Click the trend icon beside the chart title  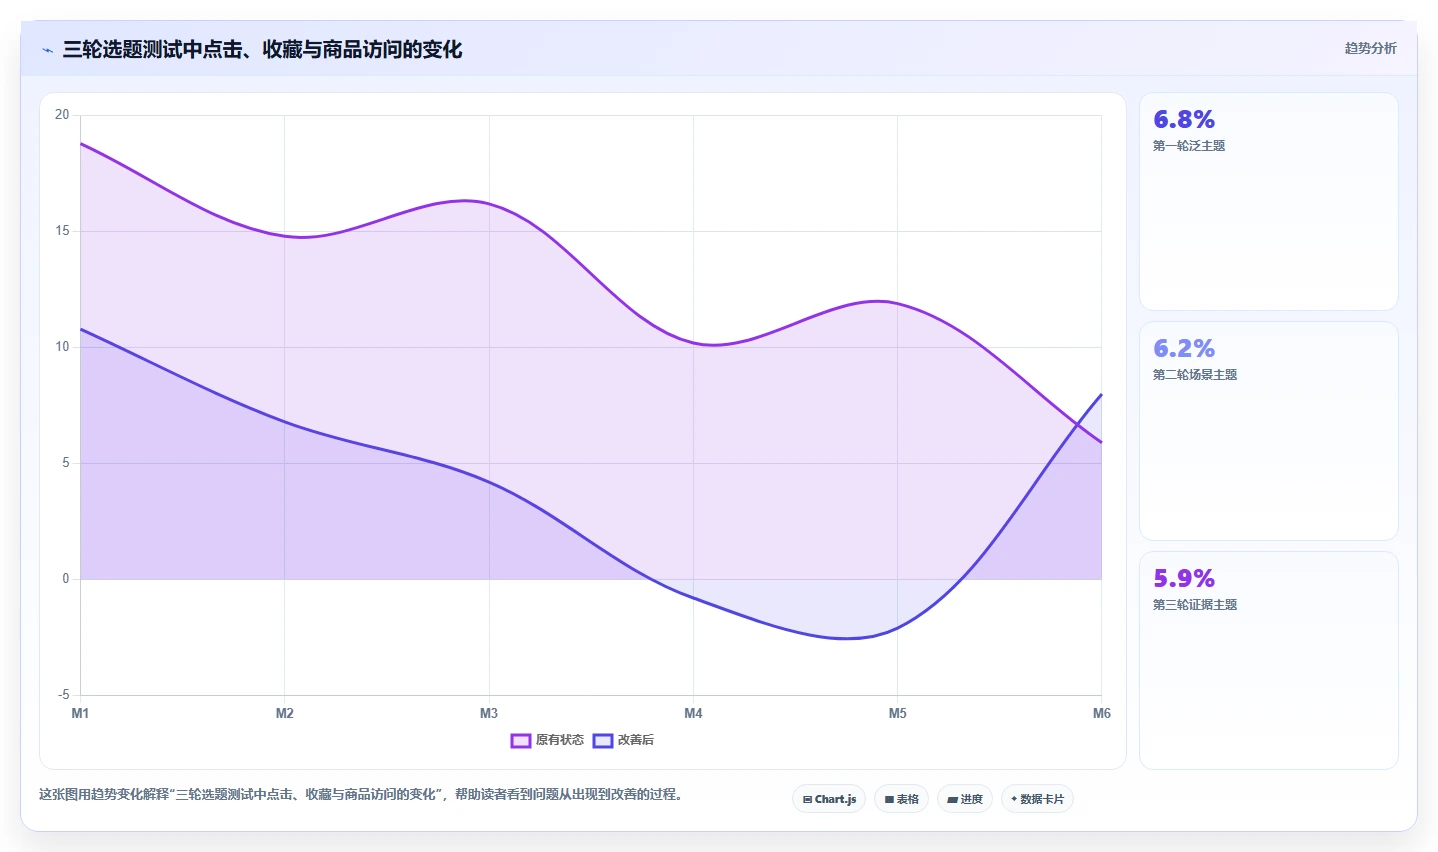pos(47,50)
